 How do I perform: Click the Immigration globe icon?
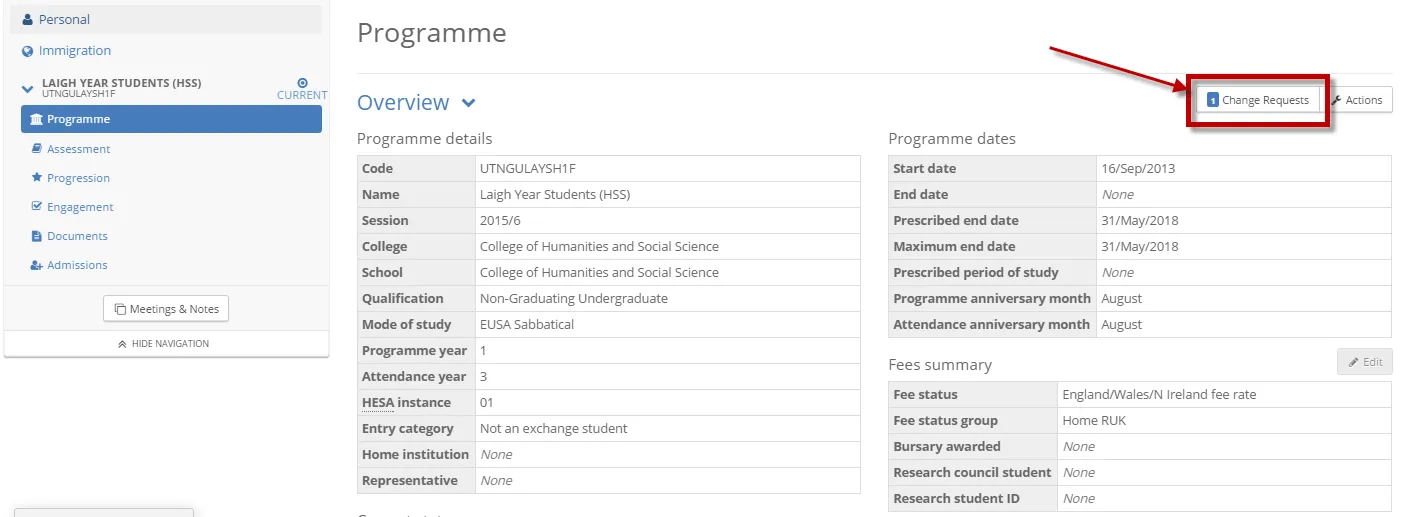click(x=28, y=51)
